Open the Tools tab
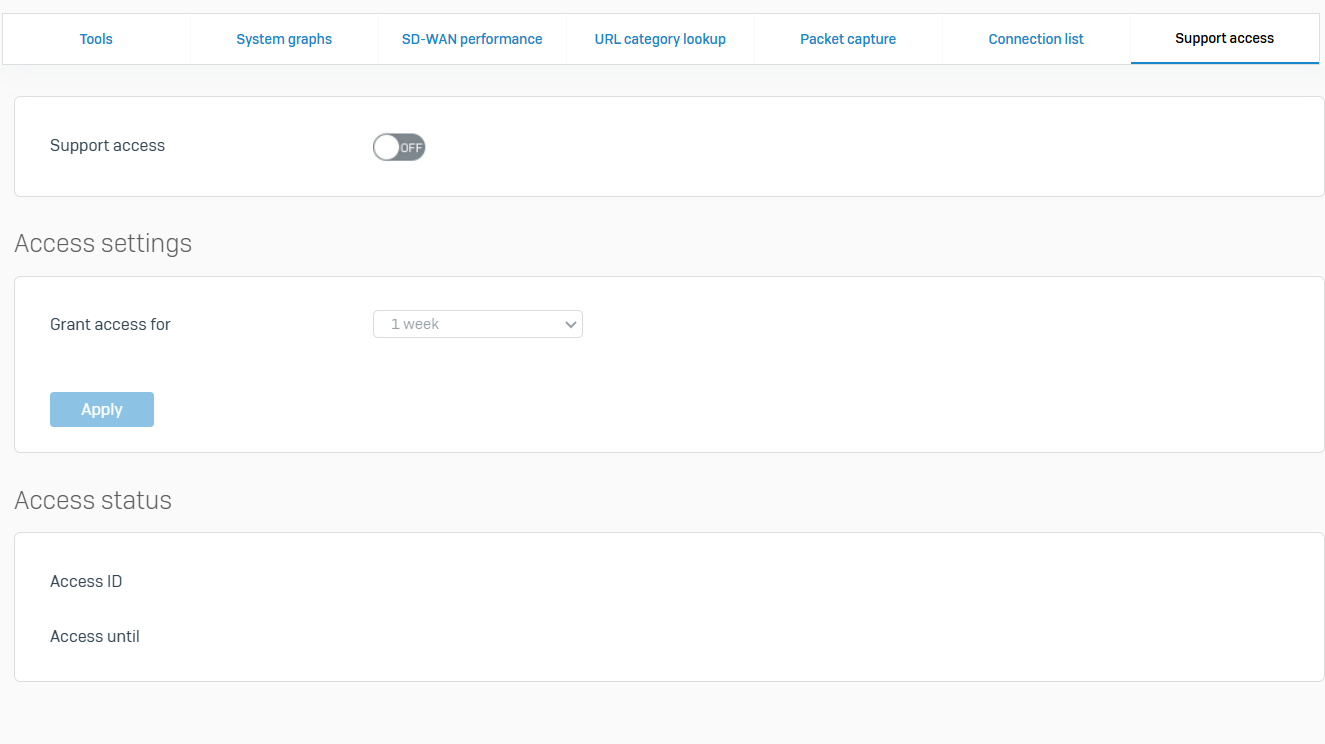This screenshot has height=744, width=1325. coord(96,39)
